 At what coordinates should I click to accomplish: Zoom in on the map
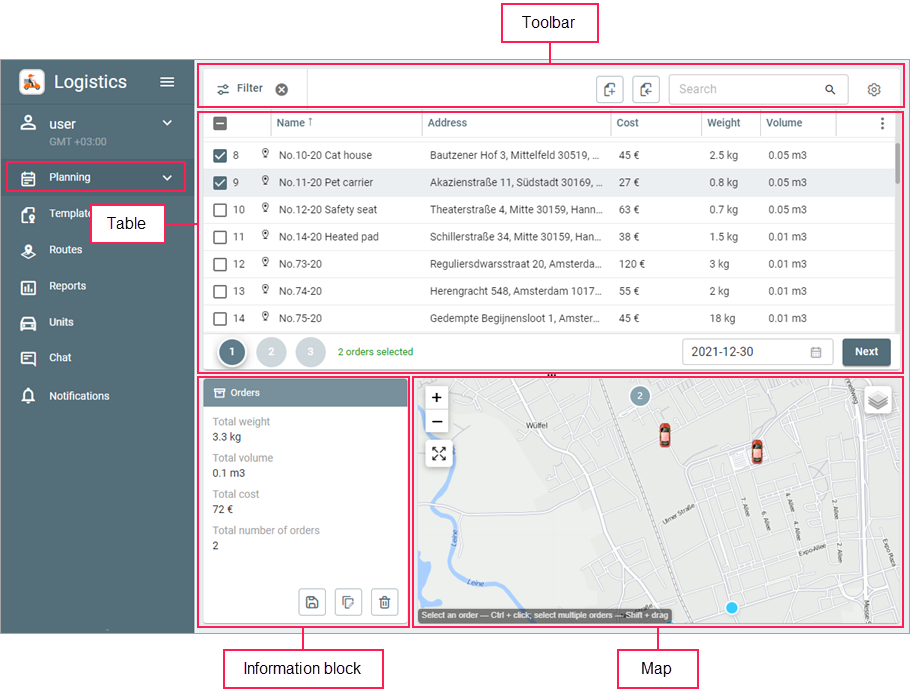(437, 397)
